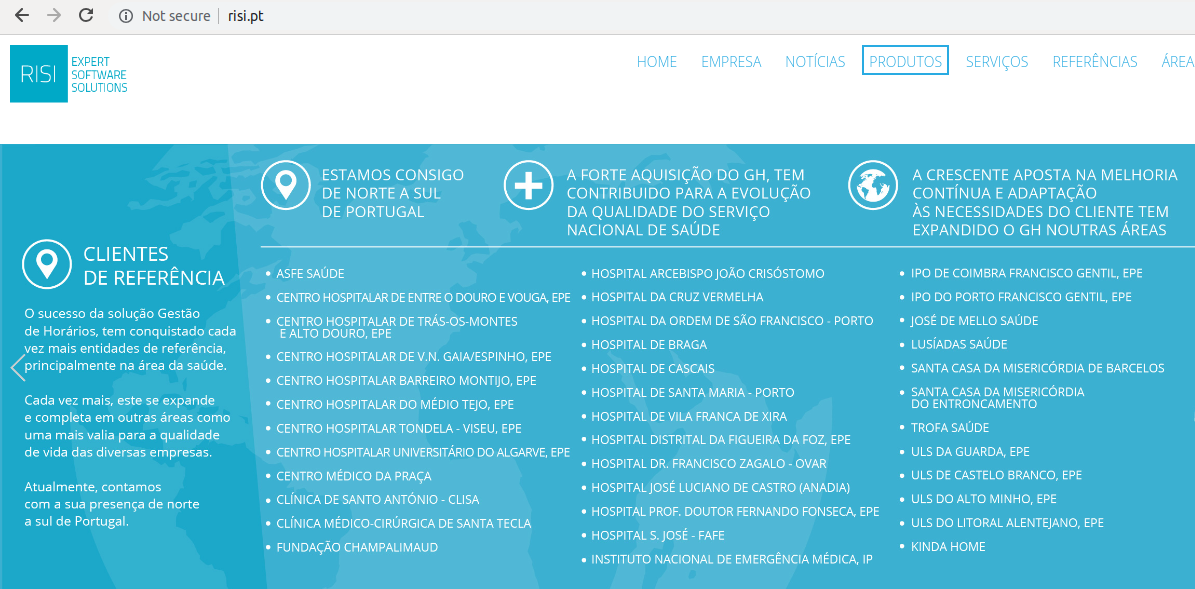Viewport: 1195px width, 589px height.
Task: Click Hospital Distrital da Figueira da Foz, EPE
Action: [721, 440]
